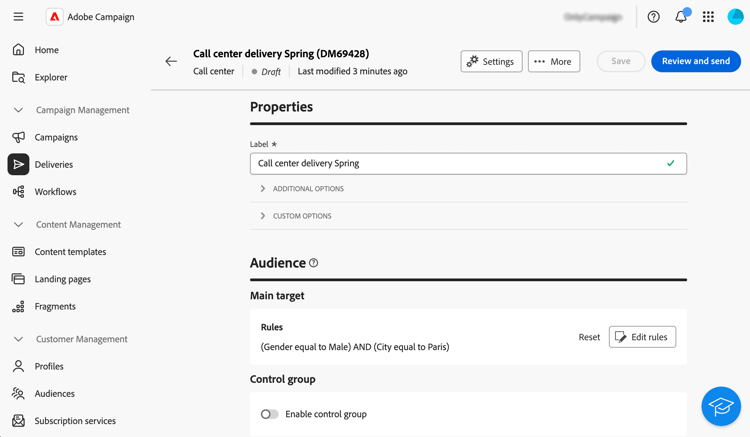Open the hamburger navigation menu
This screenshot has width=750, height=437.
click(x=18, y=17)
